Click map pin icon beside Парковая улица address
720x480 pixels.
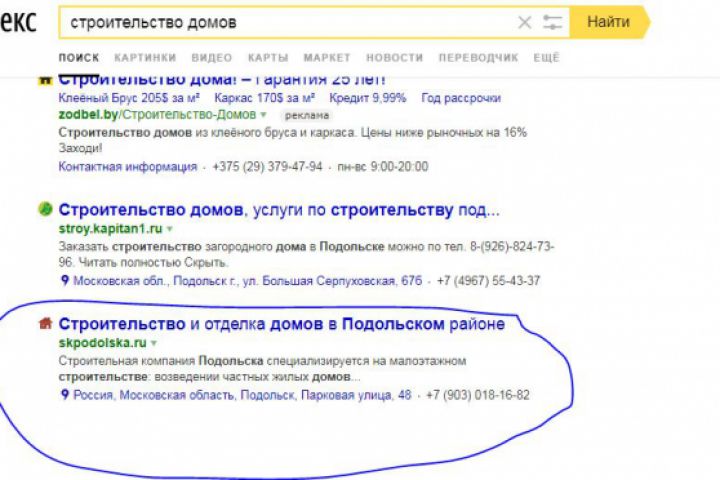(x=65, y=395)
